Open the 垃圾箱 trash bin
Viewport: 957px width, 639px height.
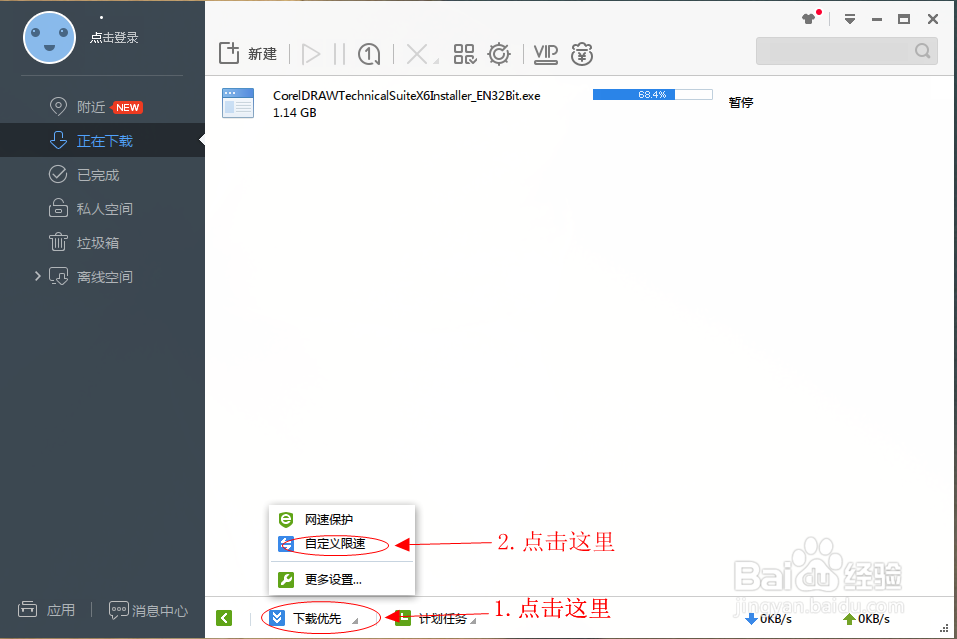(84, 243)
